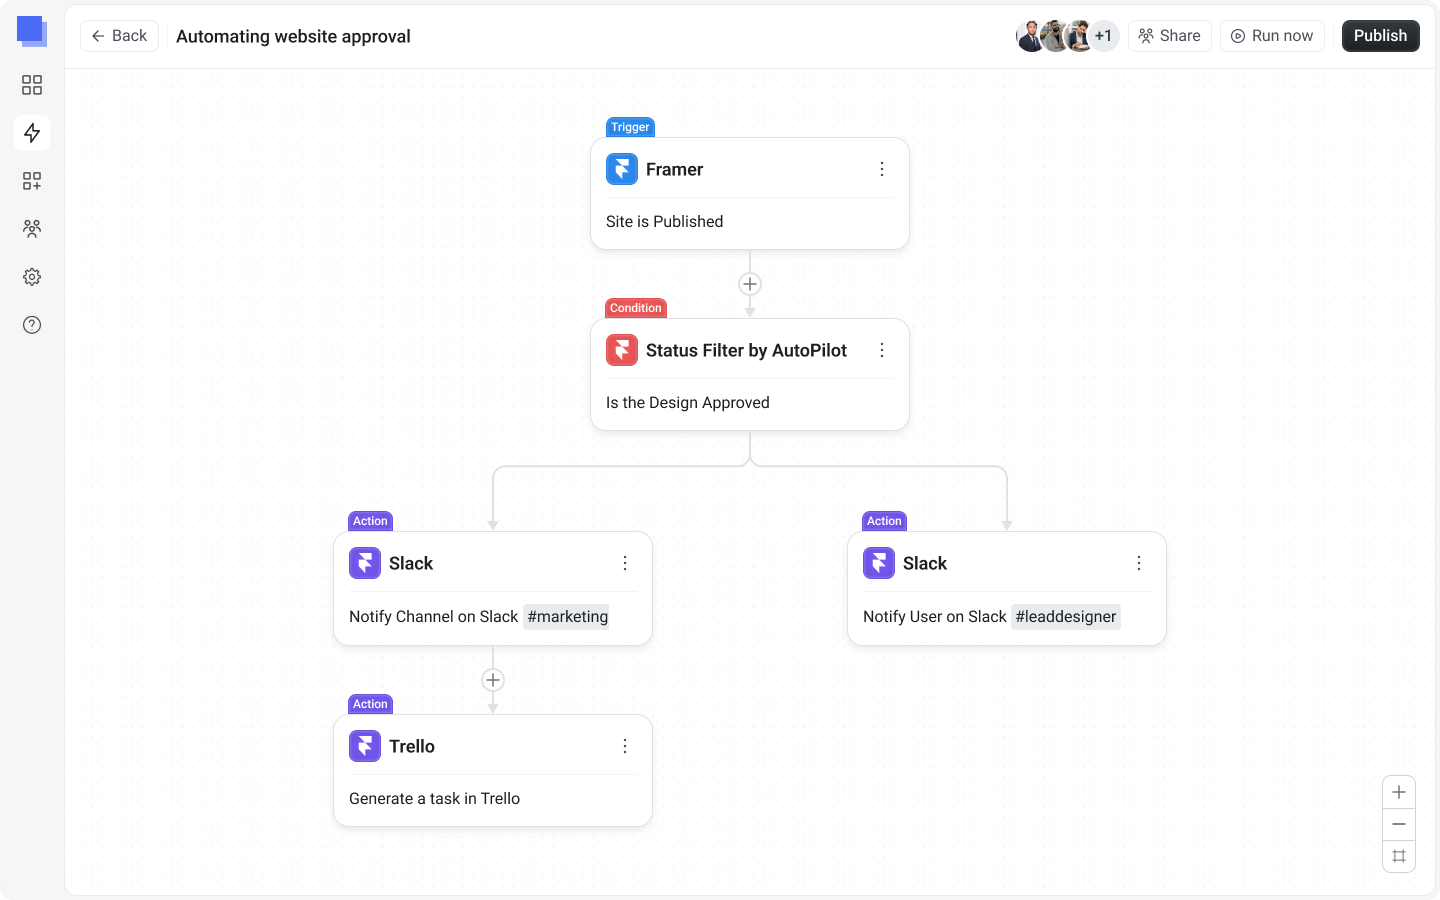Open the Trello action options menu
The height and width of the screenshot is (900, 1440).
pos(625,746)
